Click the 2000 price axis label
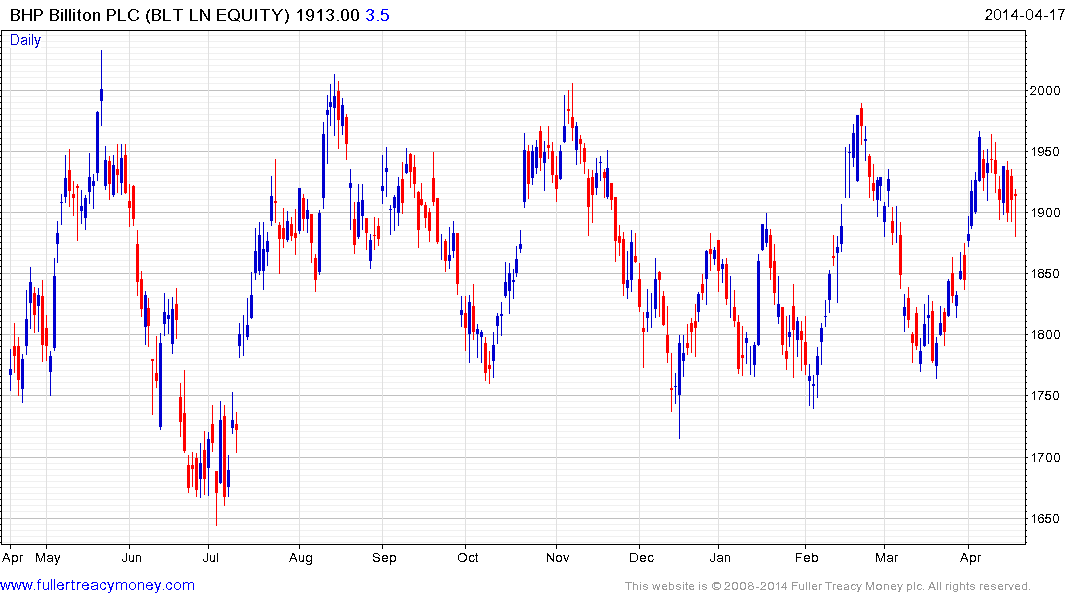The width and height of the screenshot is (1075, 600). pyautogui.click(x=1045, y=91)
